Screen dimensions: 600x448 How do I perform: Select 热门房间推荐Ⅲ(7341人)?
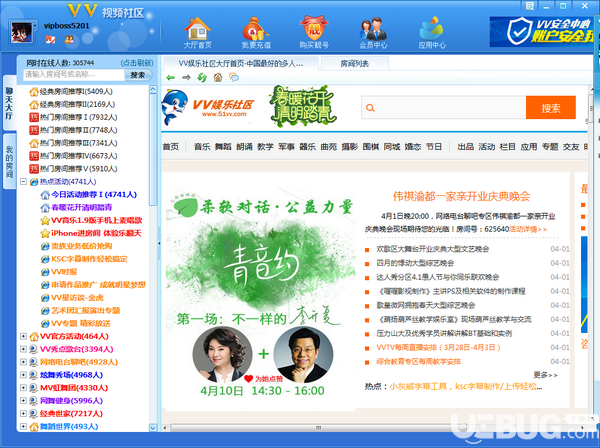73,143
